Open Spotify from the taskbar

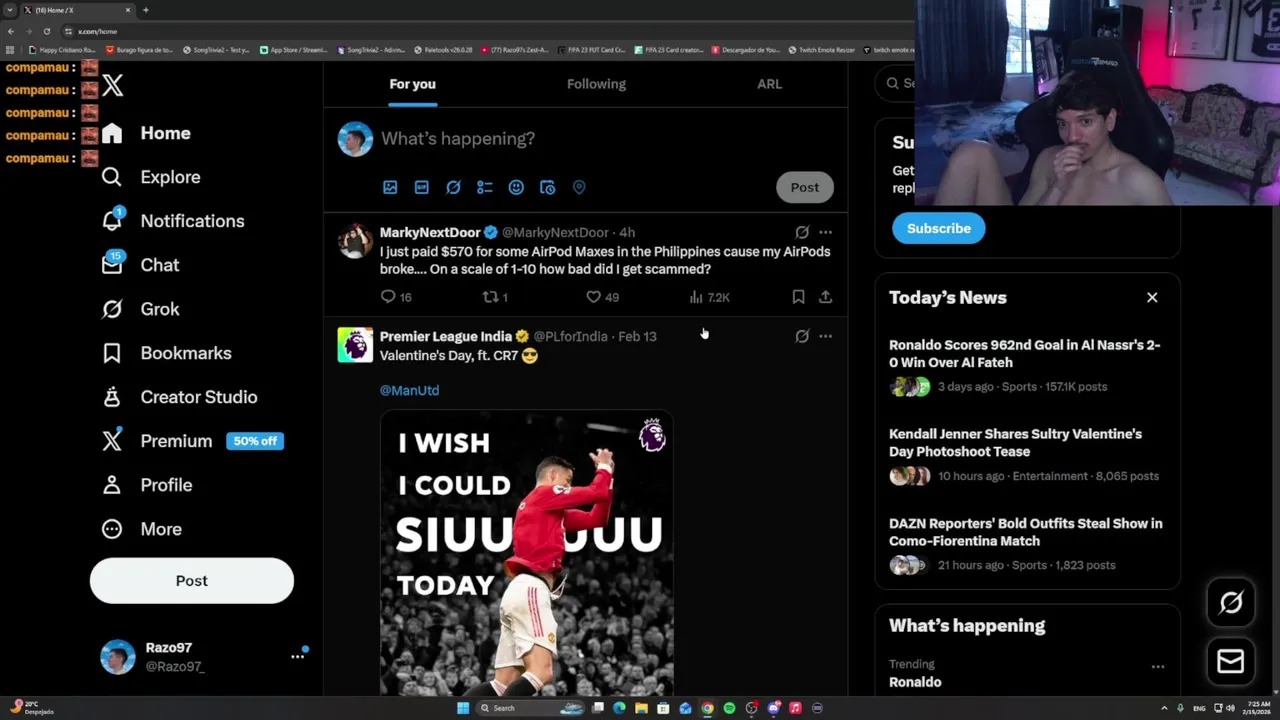pos(729,708)
